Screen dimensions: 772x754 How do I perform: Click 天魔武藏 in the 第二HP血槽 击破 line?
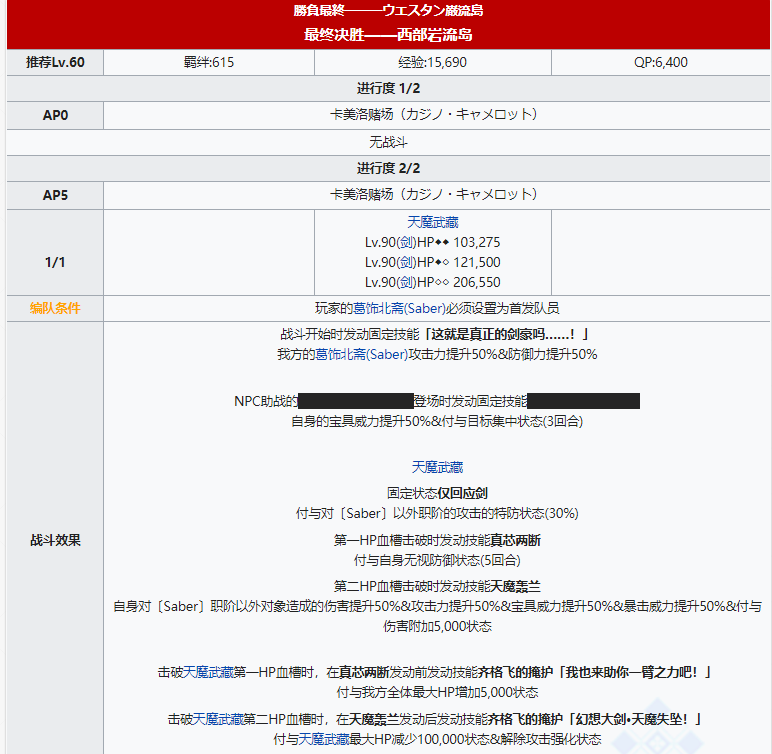[218, 719]
